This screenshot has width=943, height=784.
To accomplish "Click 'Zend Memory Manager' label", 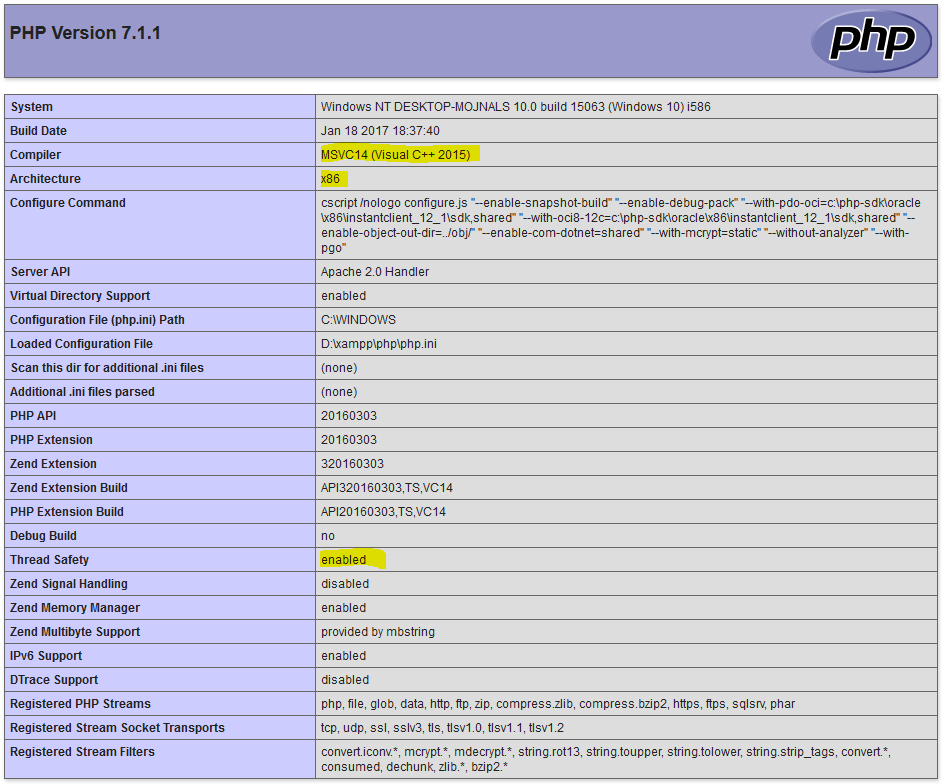I will click(x=75, y=608).
